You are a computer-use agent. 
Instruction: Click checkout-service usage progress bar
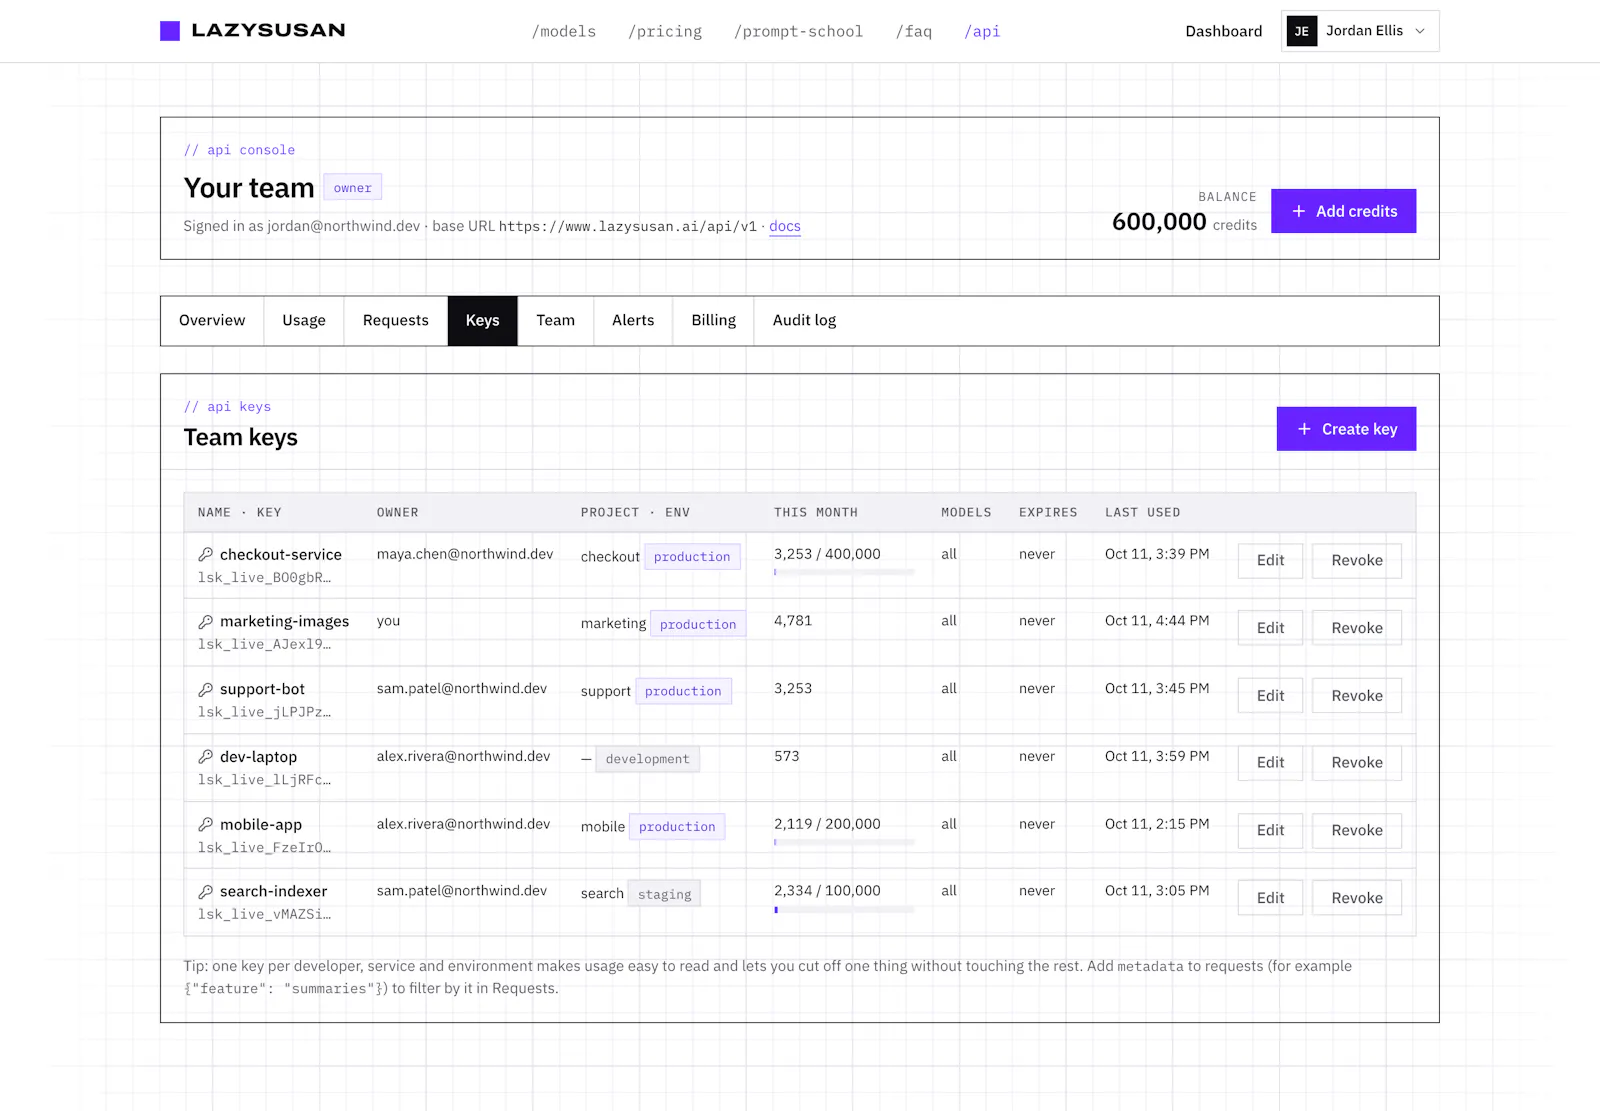[844, 573]
